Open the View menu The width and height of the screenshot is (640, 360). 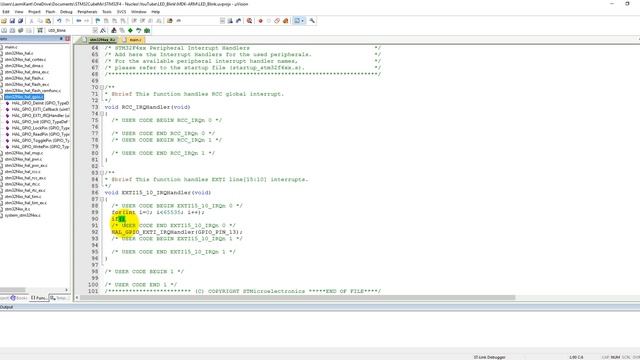[x=19, y=12]
